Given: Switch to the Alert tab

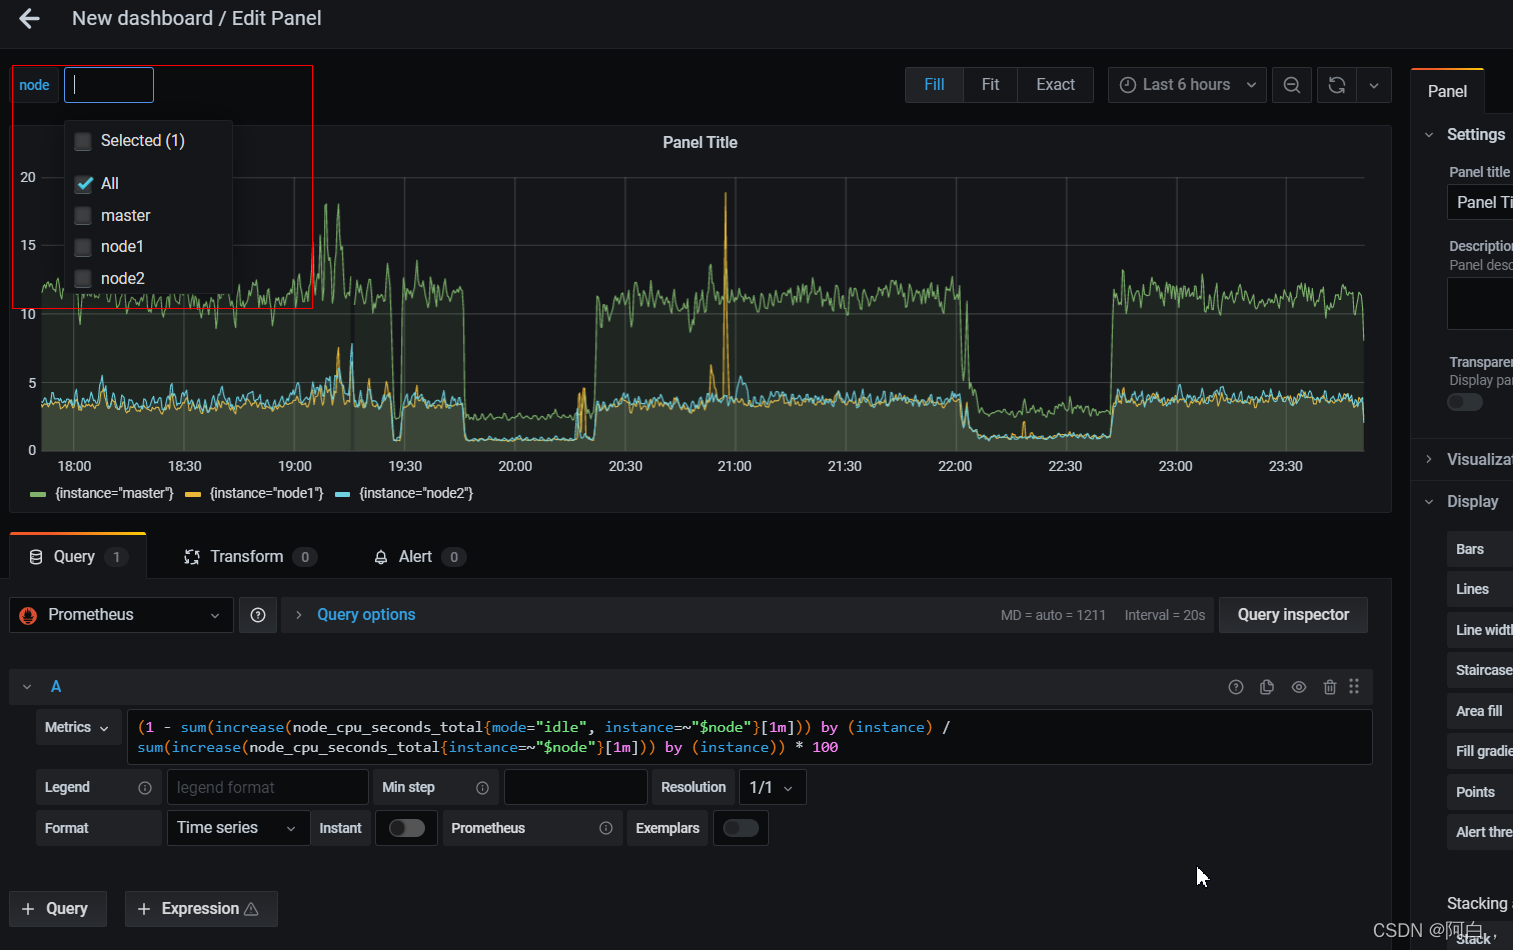Looking at the screenshot, I should click(419, 557).
